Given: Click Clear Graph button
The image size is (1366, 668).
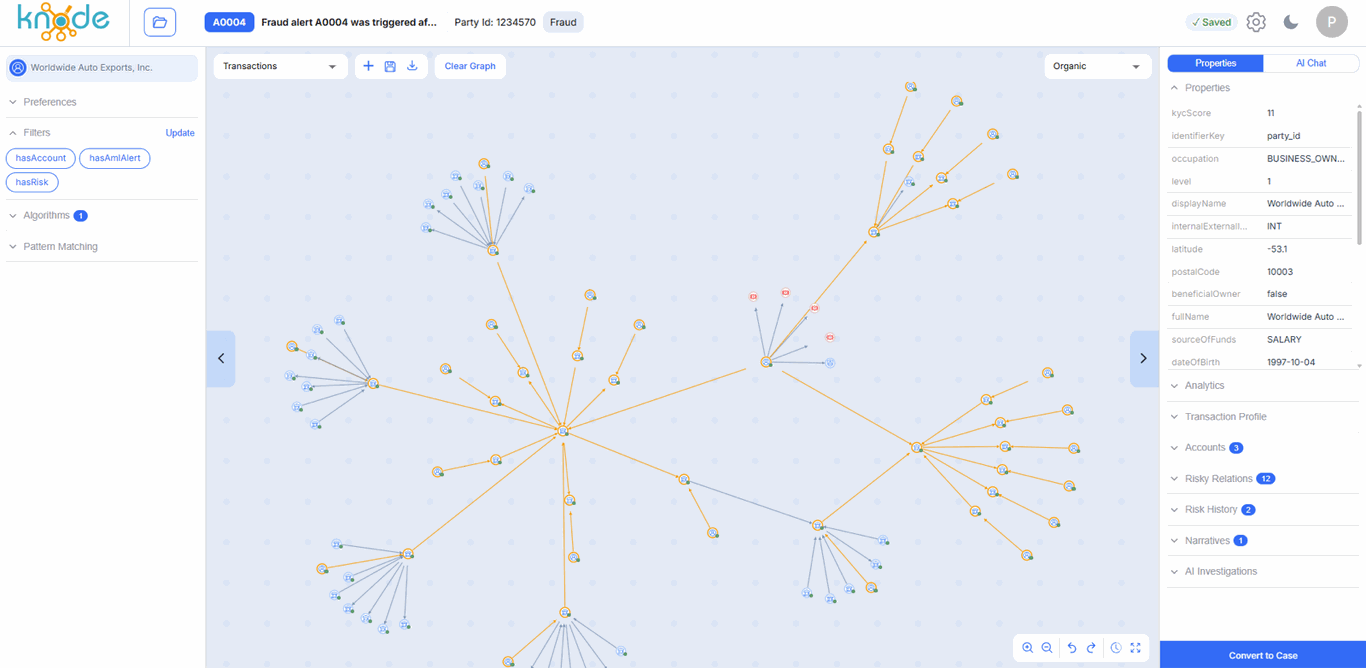Looking at the screenshot, I should (x=470, y=66).
